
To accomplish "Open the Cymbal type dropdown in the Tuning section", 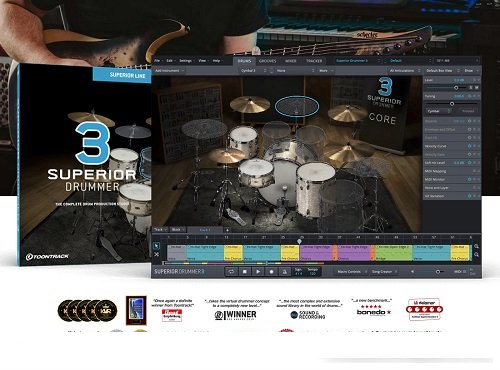I will (439, 111).
